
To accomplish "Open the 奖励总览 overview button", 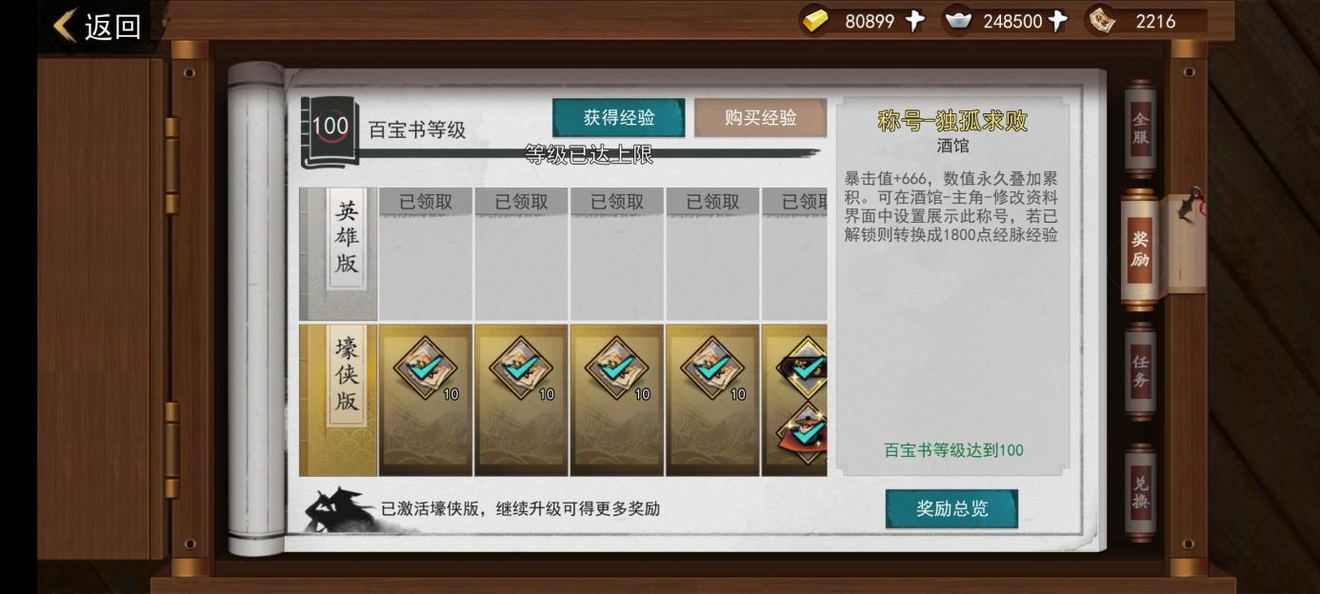I will pyautogui.click(x=952, y=508).
